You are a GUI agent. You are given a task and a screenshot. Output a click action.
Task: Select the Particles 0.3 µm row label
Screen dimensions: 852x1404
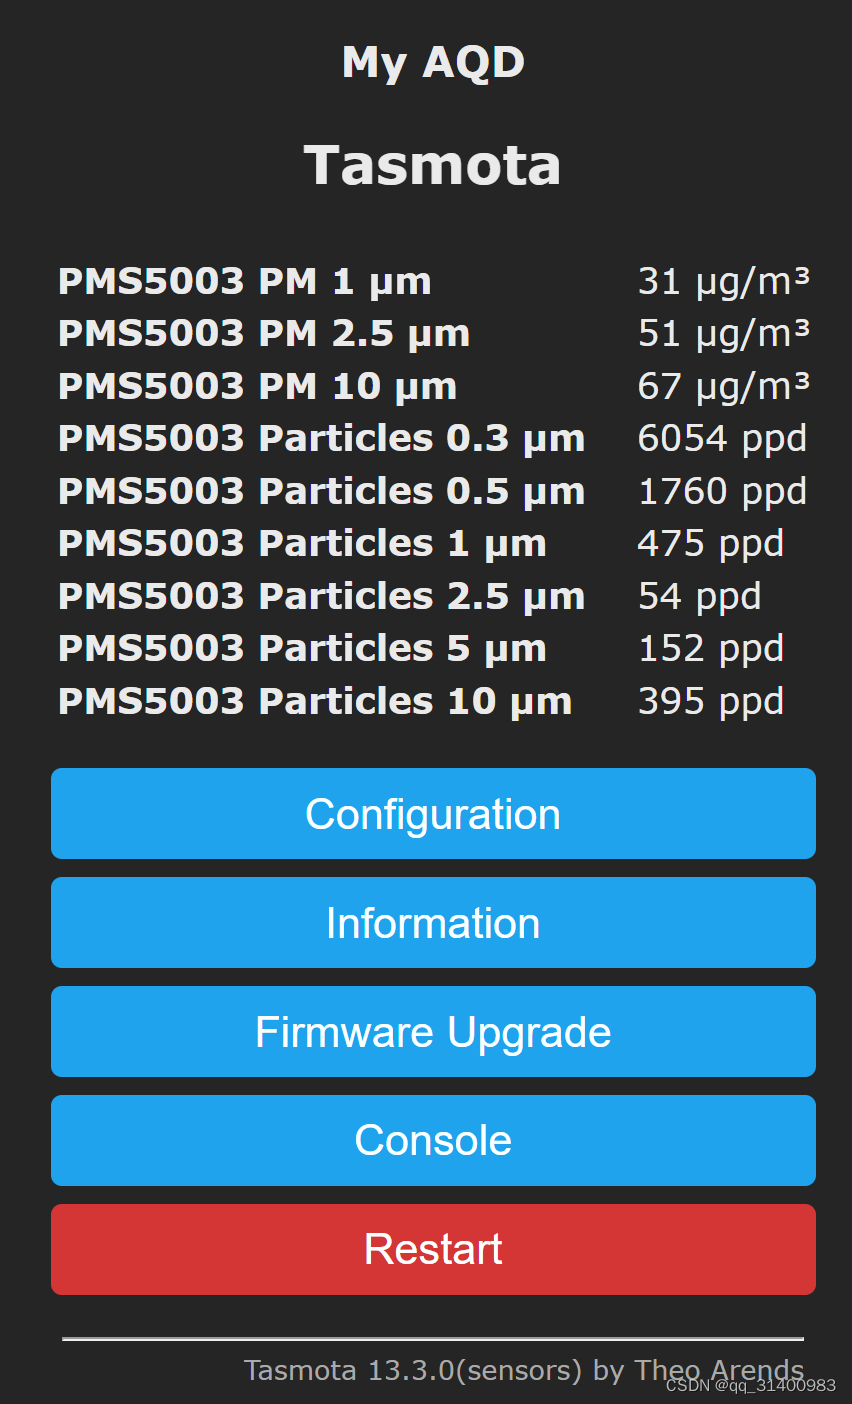321,439
